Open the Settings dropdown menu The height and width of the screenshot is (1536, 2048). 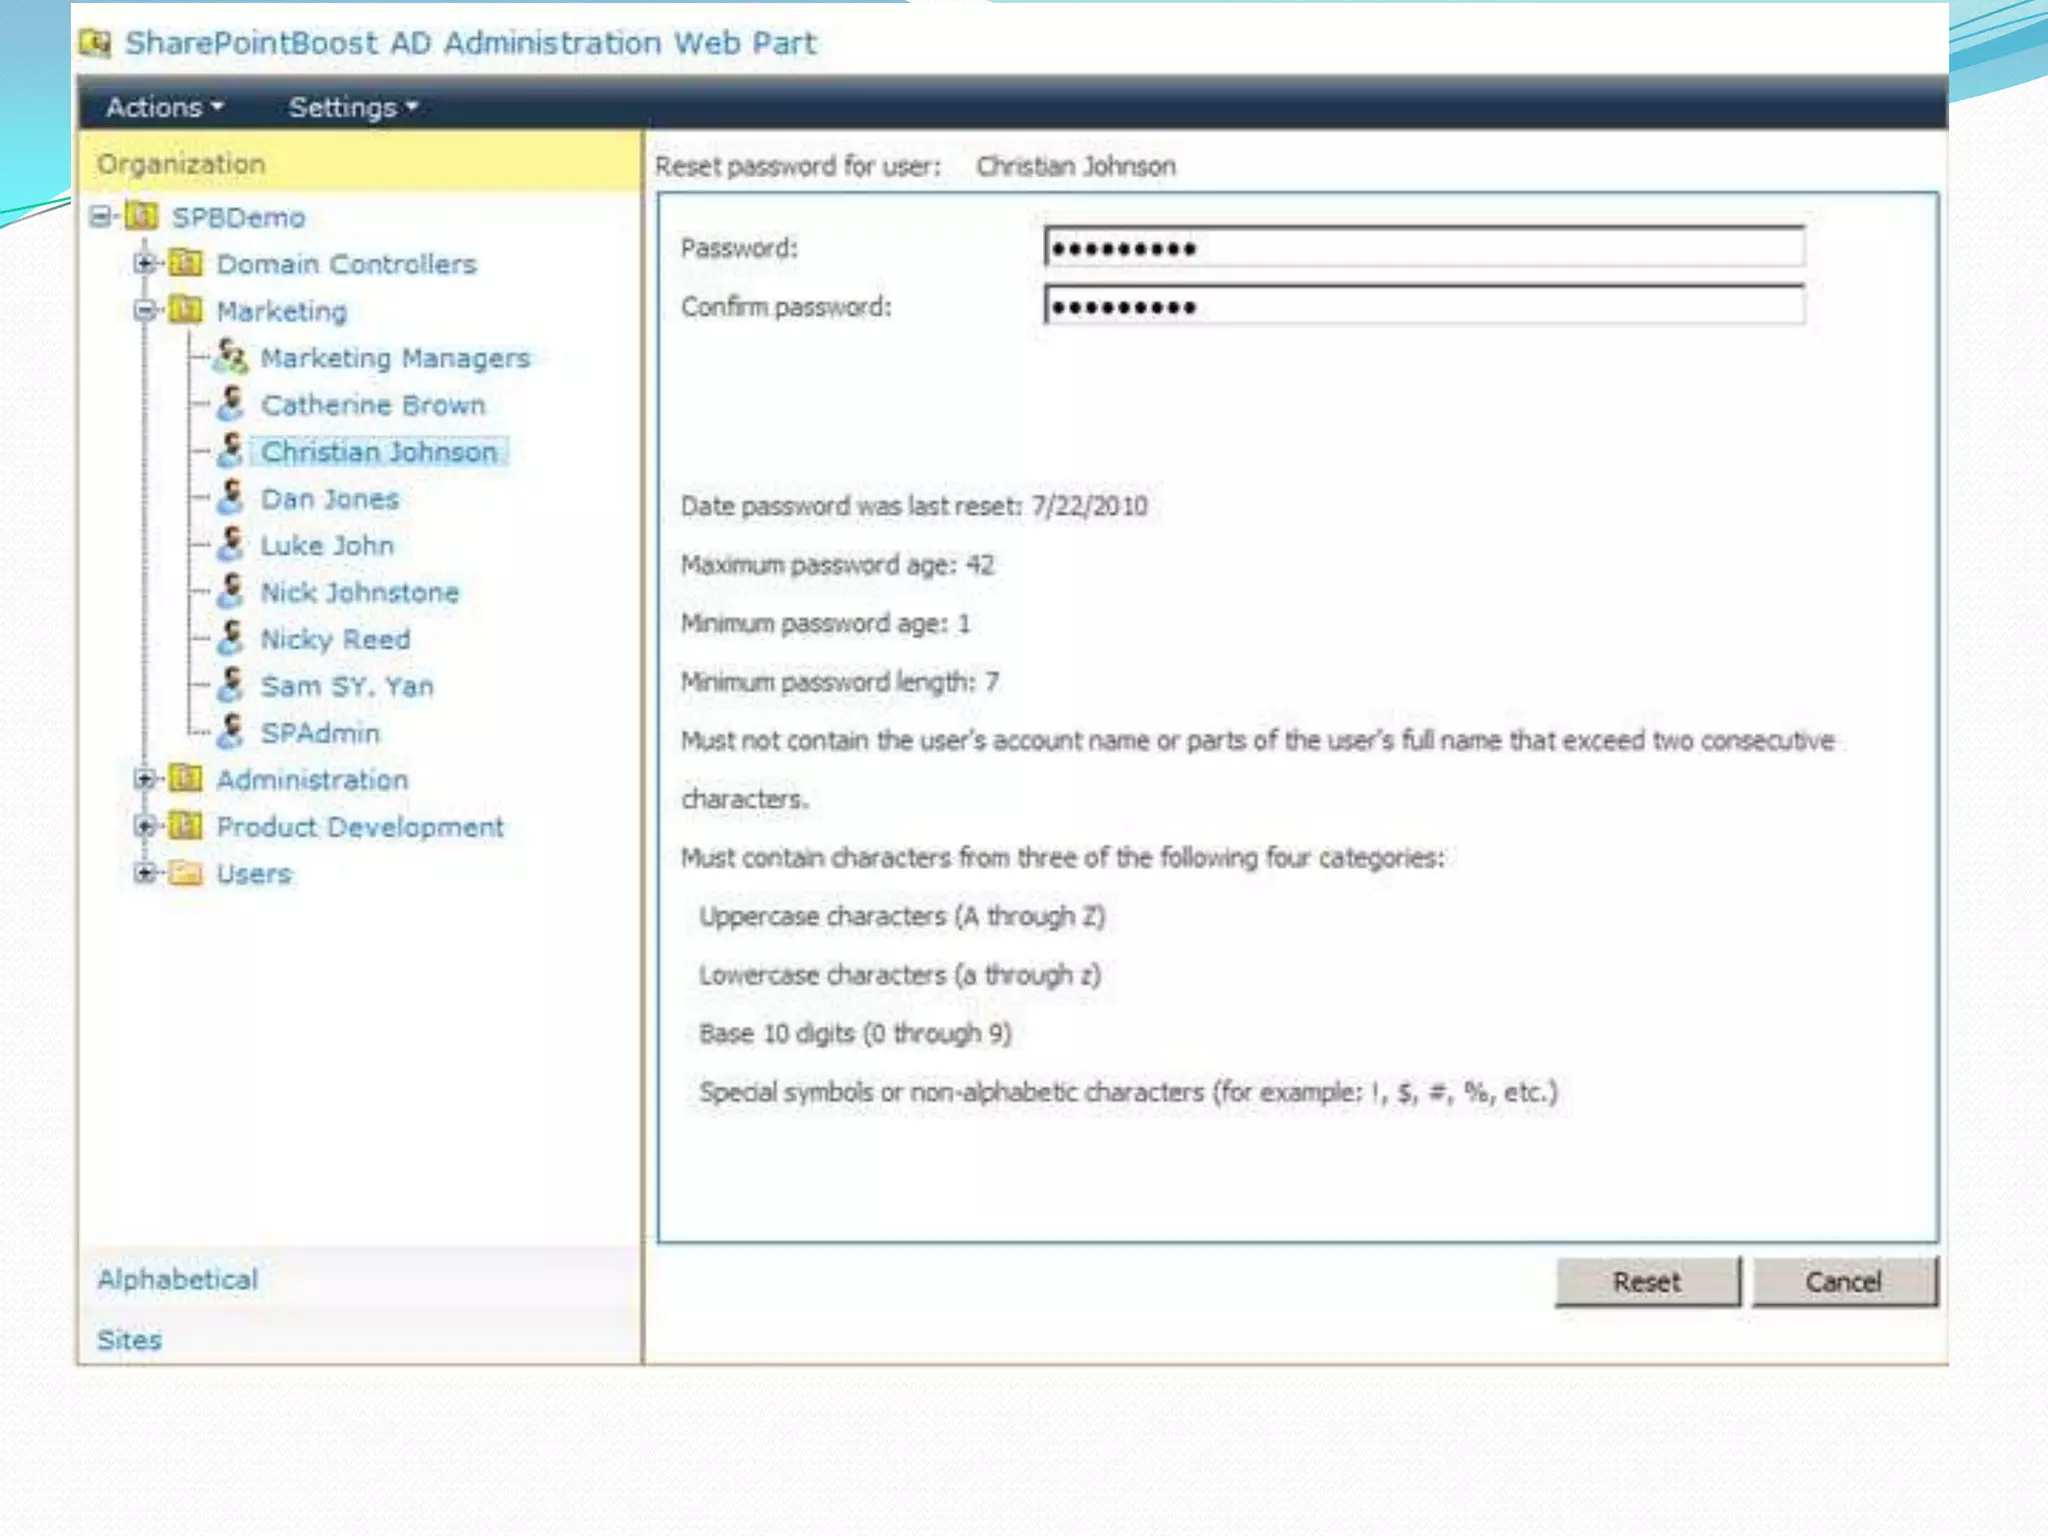[x=352, y=107]
